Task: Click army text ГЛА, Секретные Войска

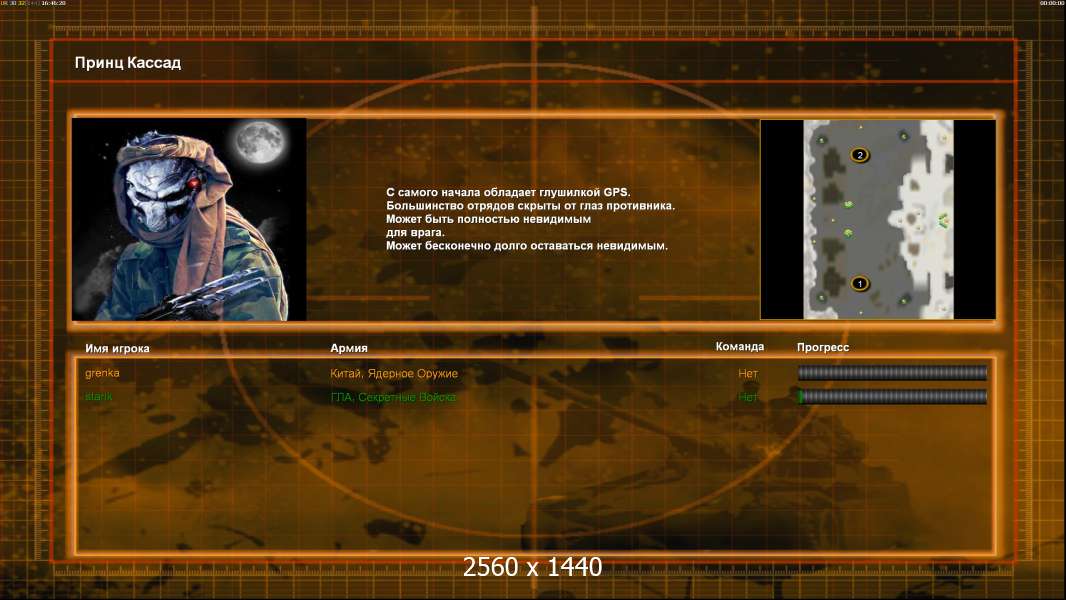Action: [x=393, y=397]
